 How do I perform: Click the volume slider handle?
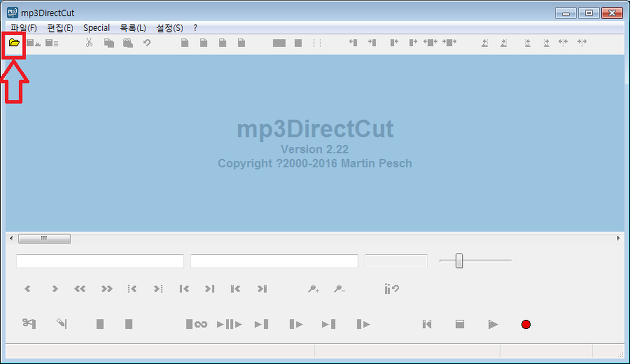[459, 260]
